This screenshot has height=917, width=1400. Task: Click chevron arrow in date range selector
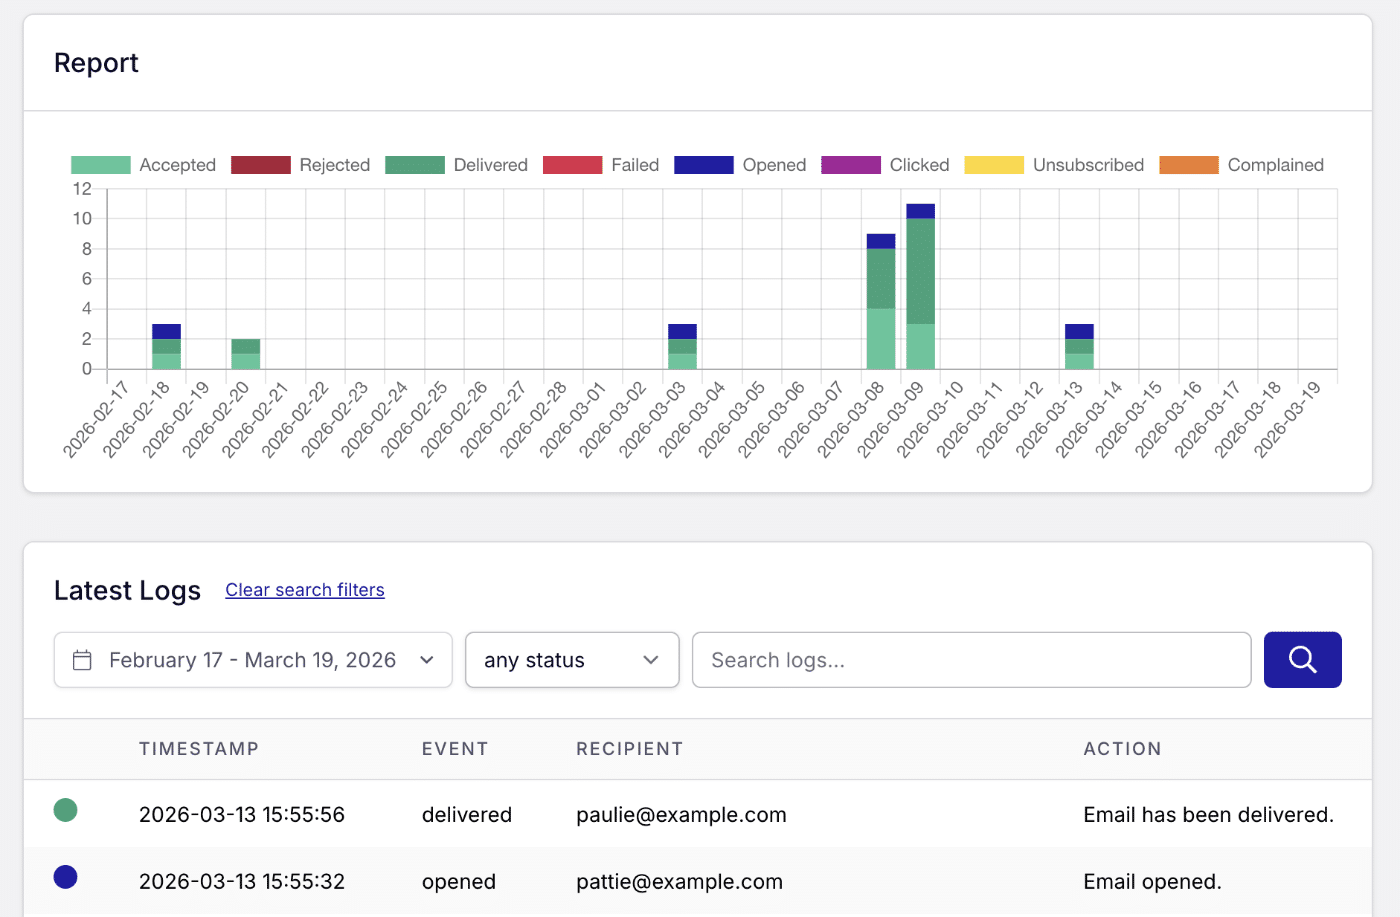tap(427, 660)
